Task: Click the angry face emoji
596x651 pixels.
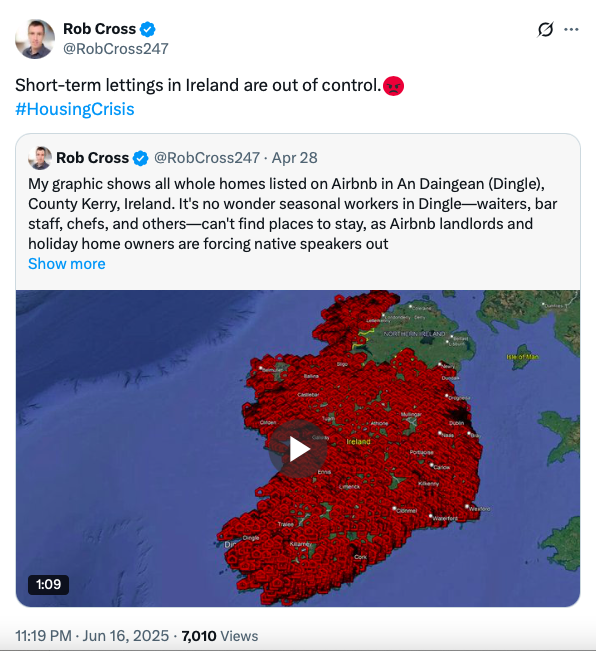Action: click(393, 86)
